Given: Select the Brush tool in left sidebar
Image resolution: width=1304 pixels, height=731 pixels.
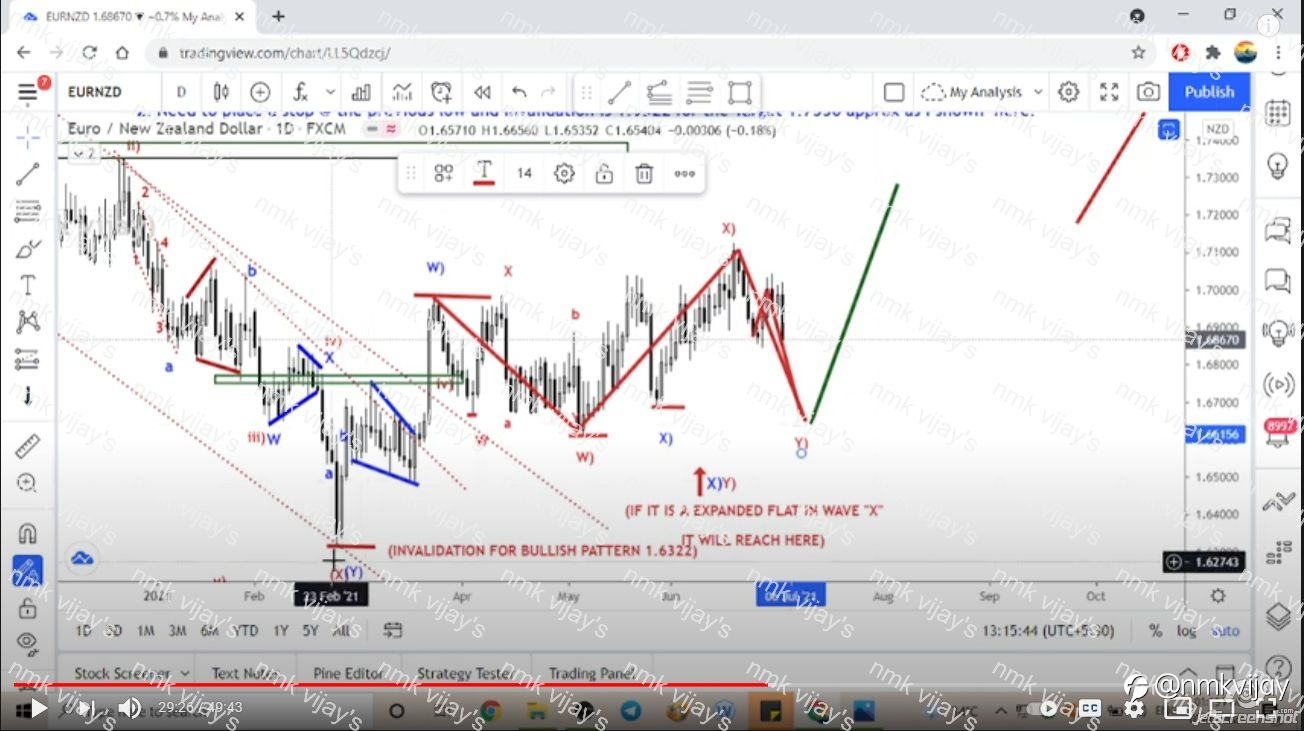Looking at the screenshot, I should click(x=27, y=248).
